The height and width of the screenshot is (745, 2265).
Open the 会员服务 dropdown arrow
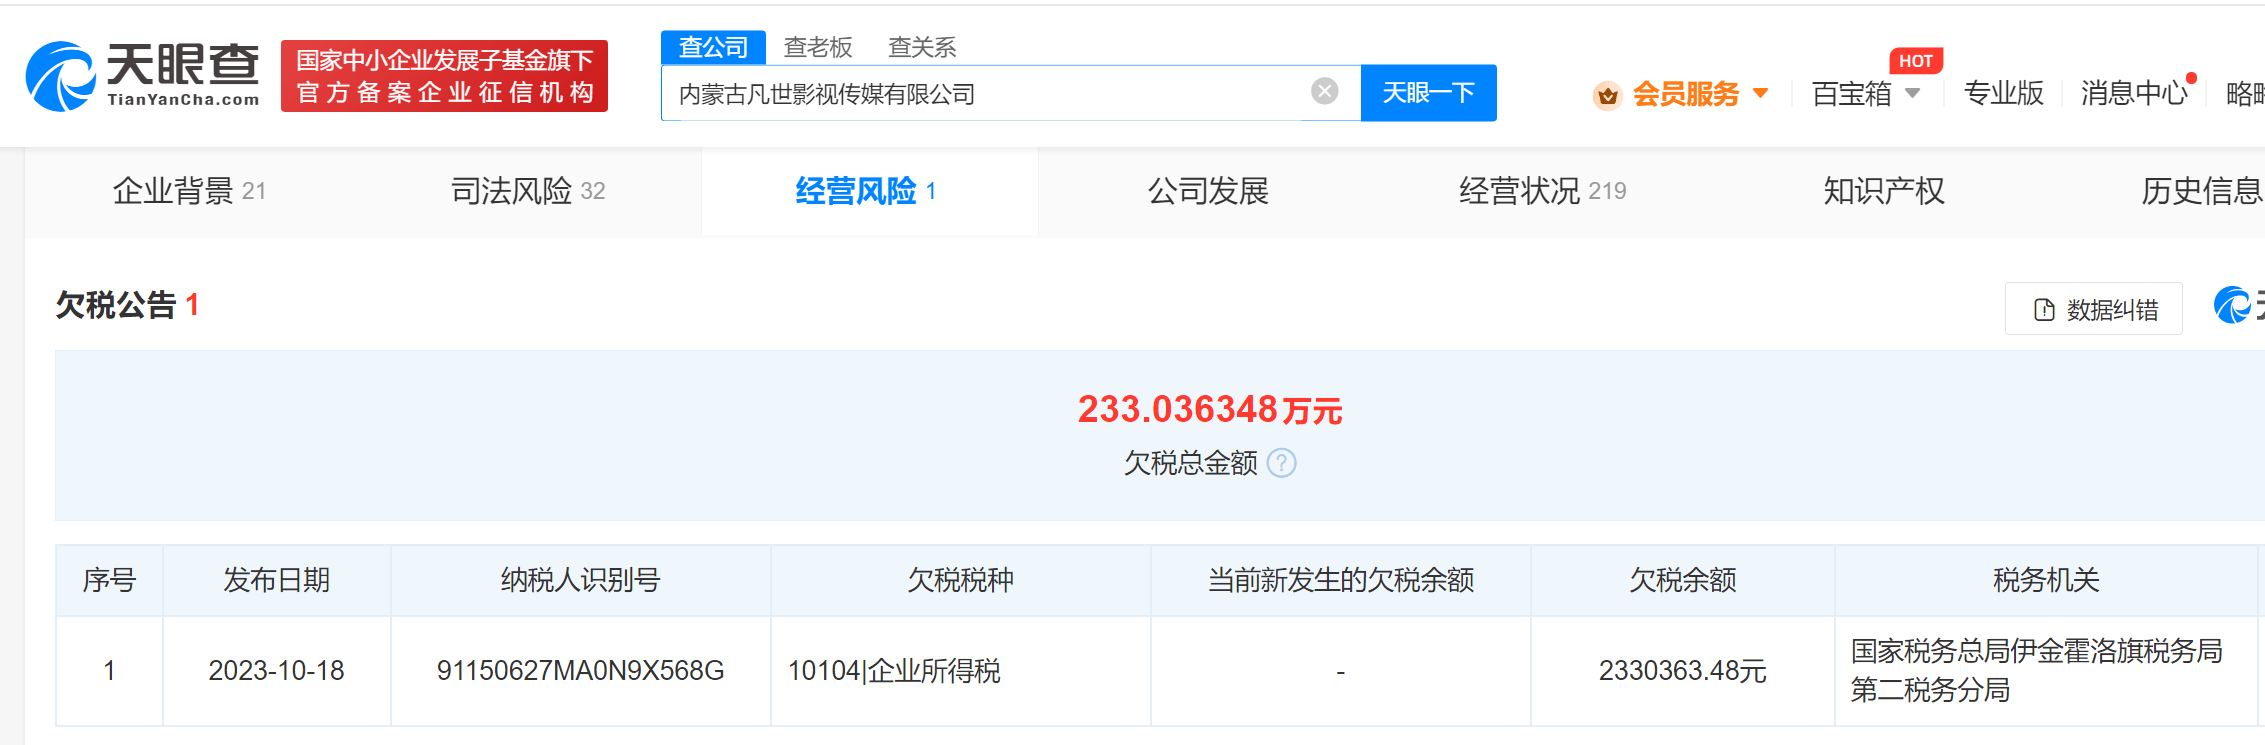pos(1761,93)
